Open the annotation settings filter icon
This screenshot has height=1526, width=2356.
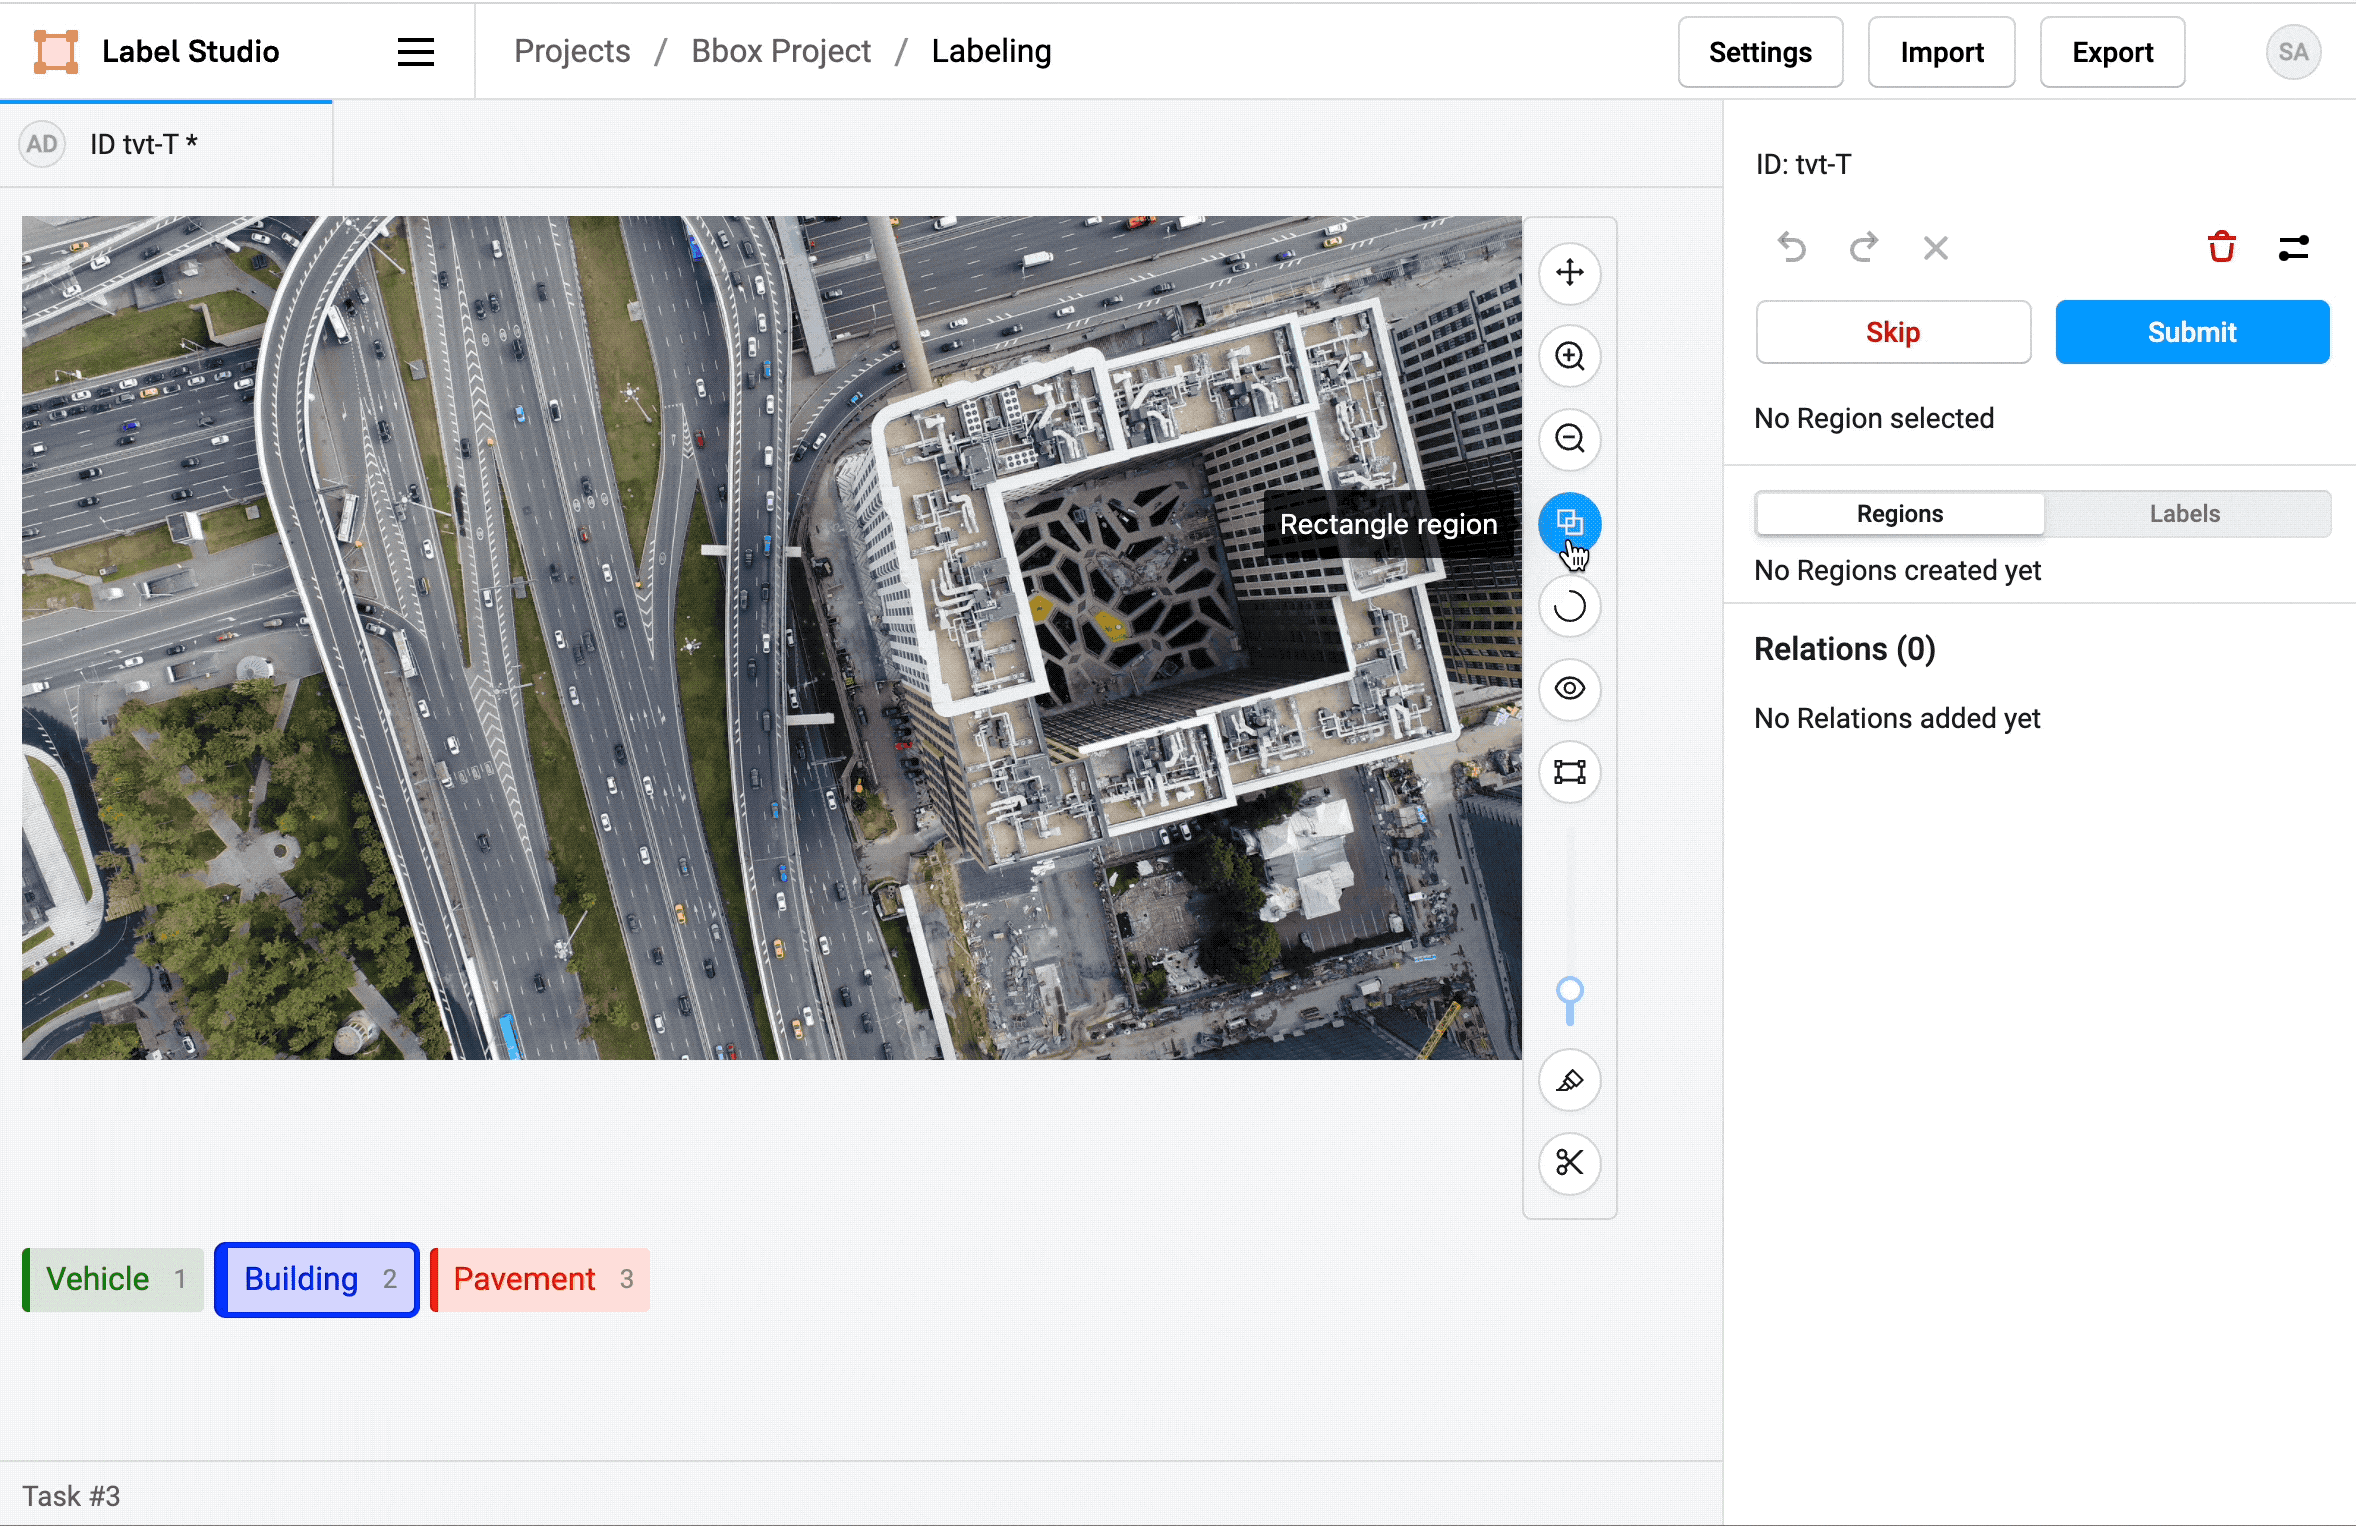pyautogui.click(x=2293, y=248)
